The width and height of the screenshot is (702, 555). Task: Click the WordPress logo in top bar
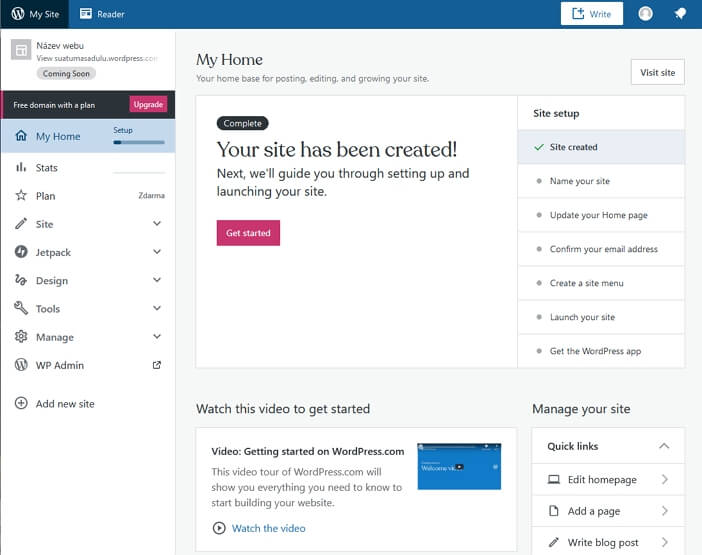click(x=17, y=14)
